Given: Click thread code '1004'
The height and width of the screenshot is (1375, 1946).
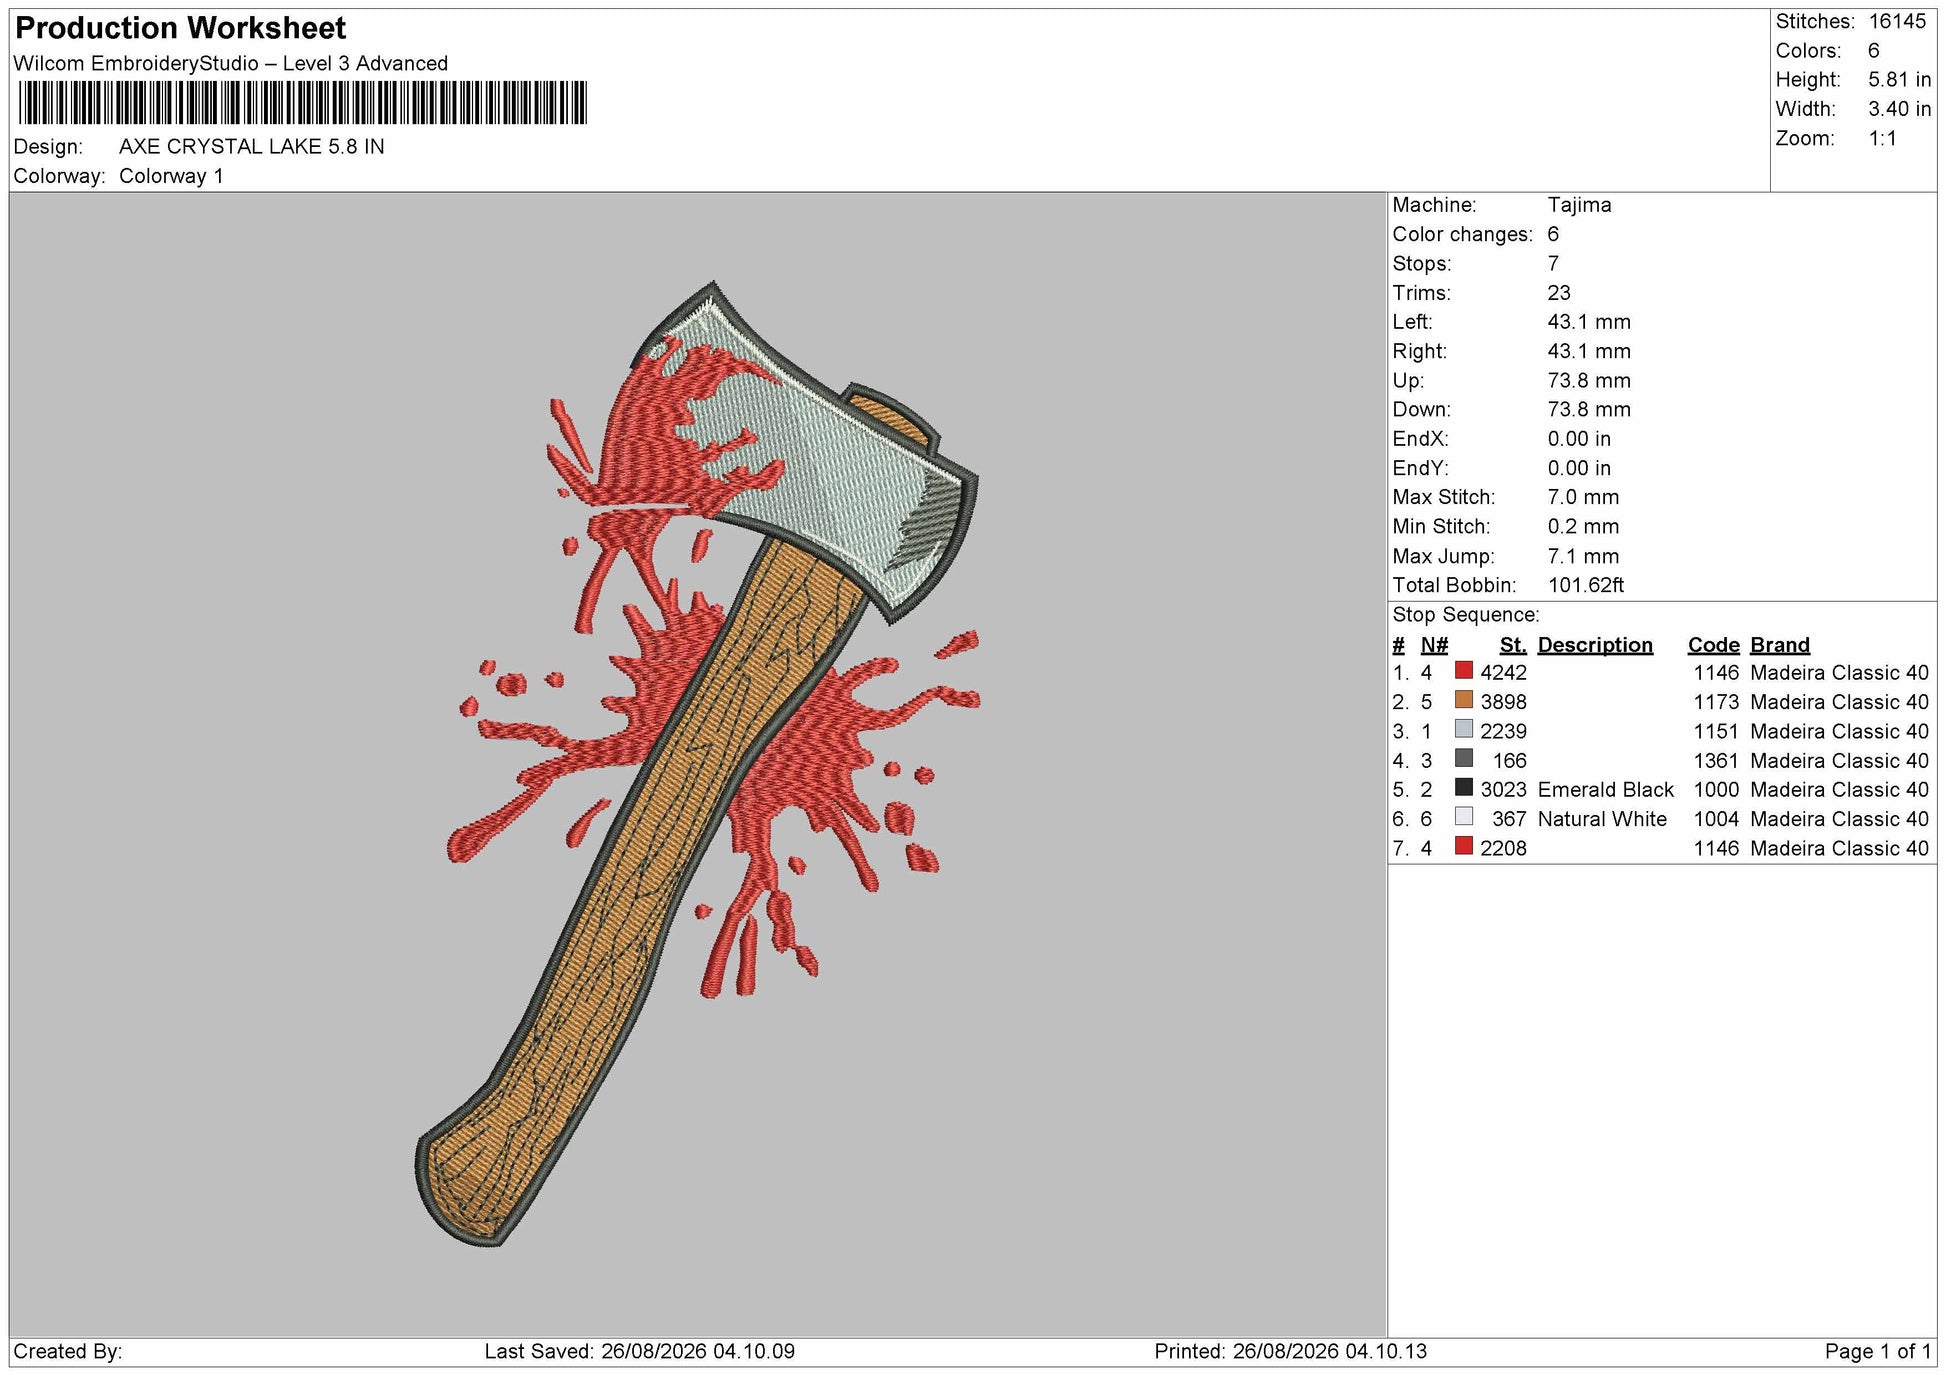Looking at the screenshot, I should pos(1717,819).
